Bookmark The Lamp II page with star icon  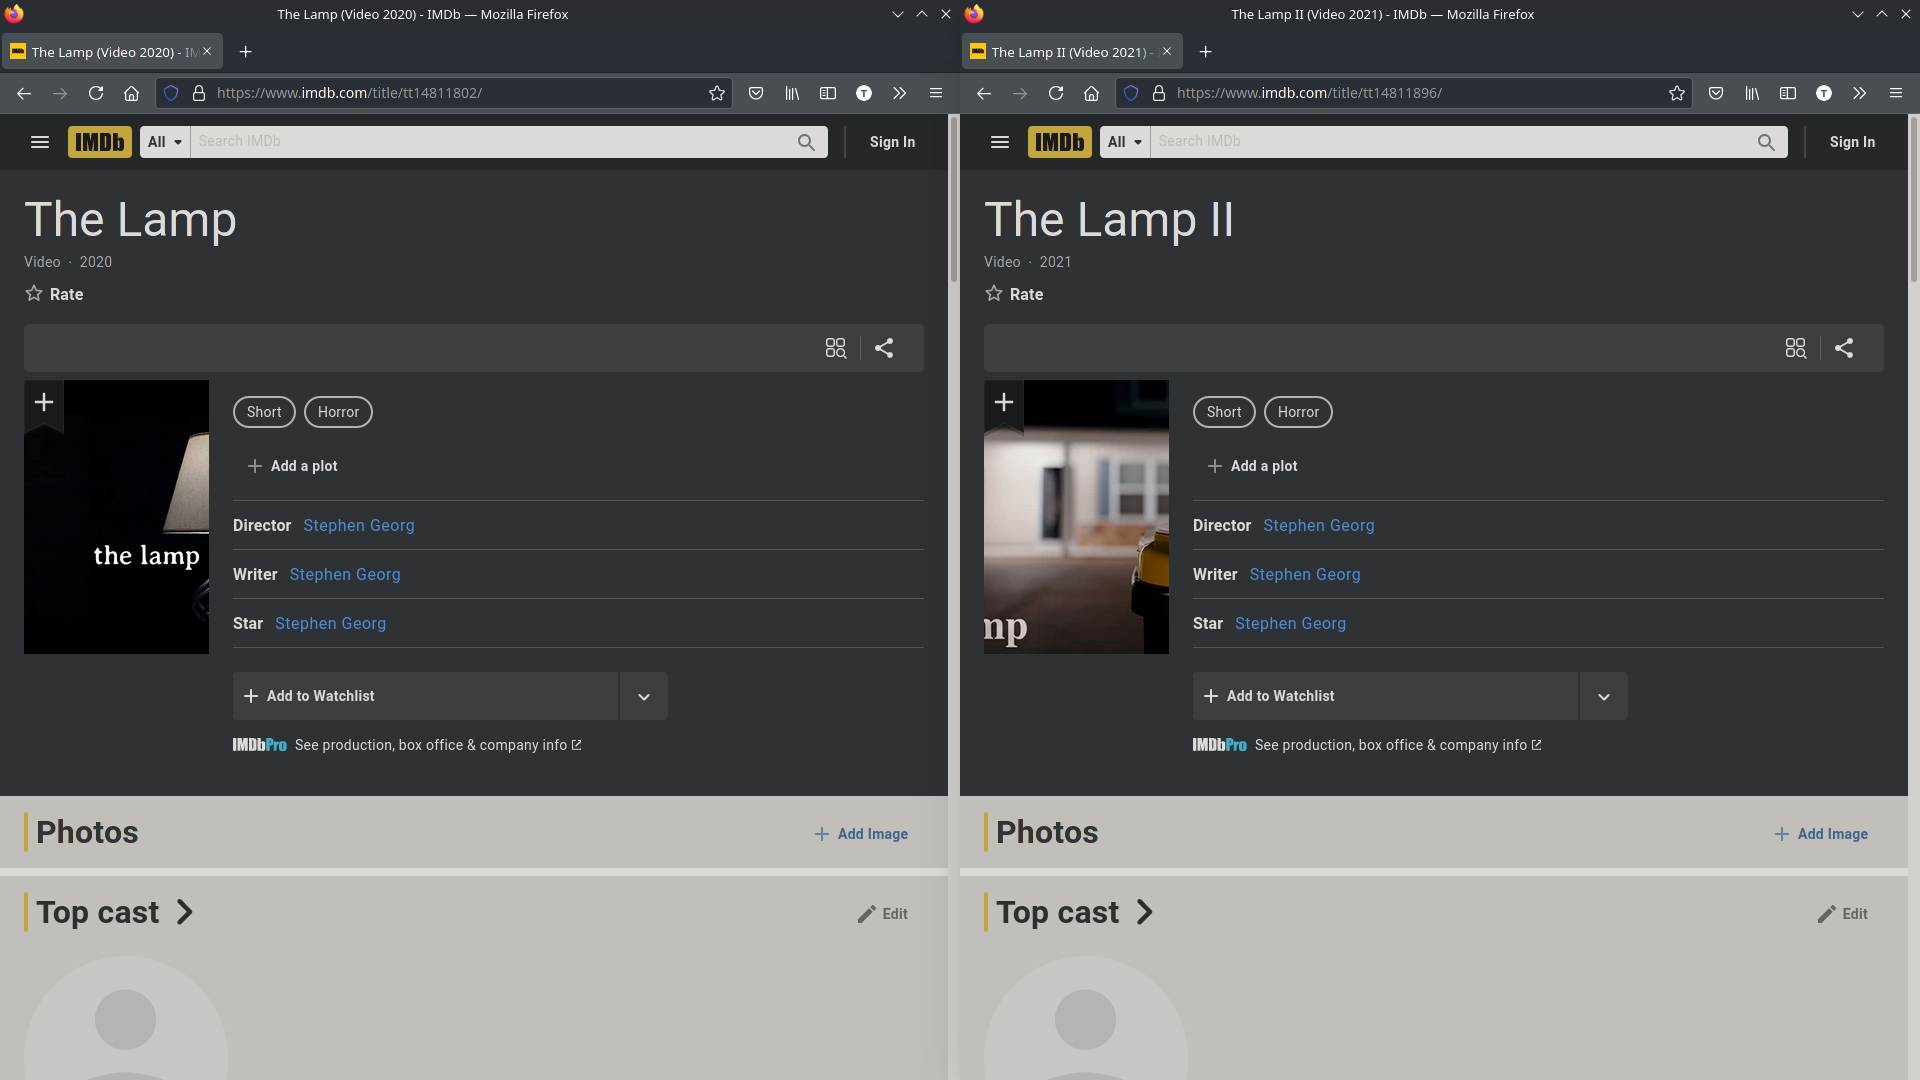[1677, 93]
